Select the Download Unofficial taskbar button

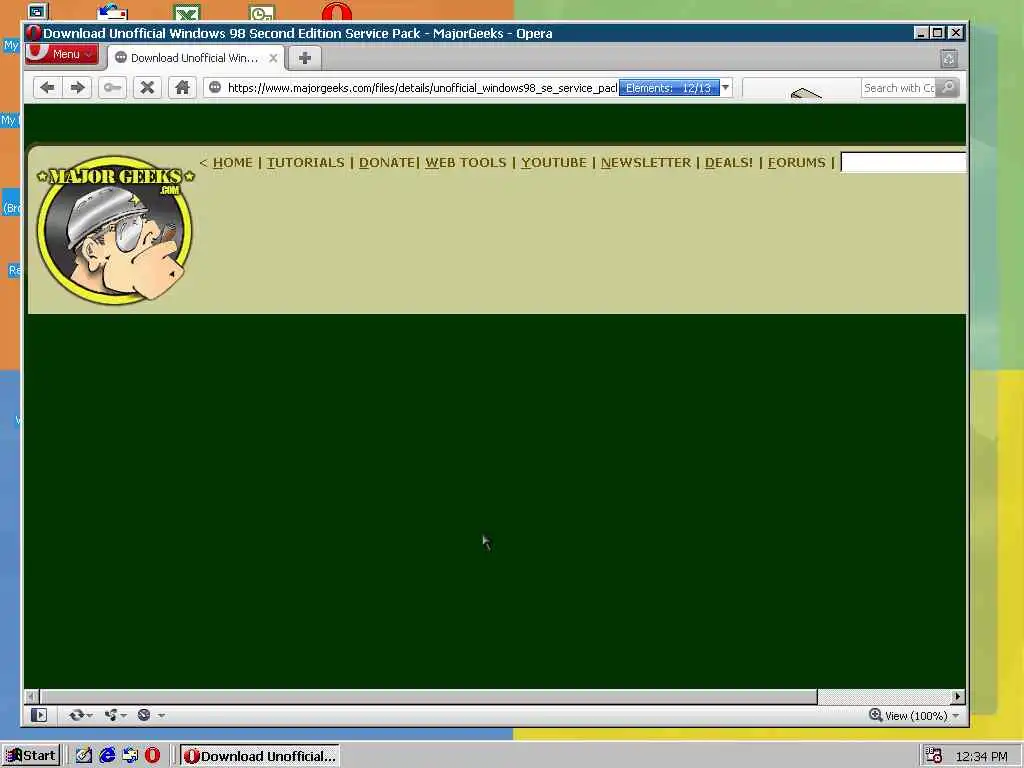260,756
